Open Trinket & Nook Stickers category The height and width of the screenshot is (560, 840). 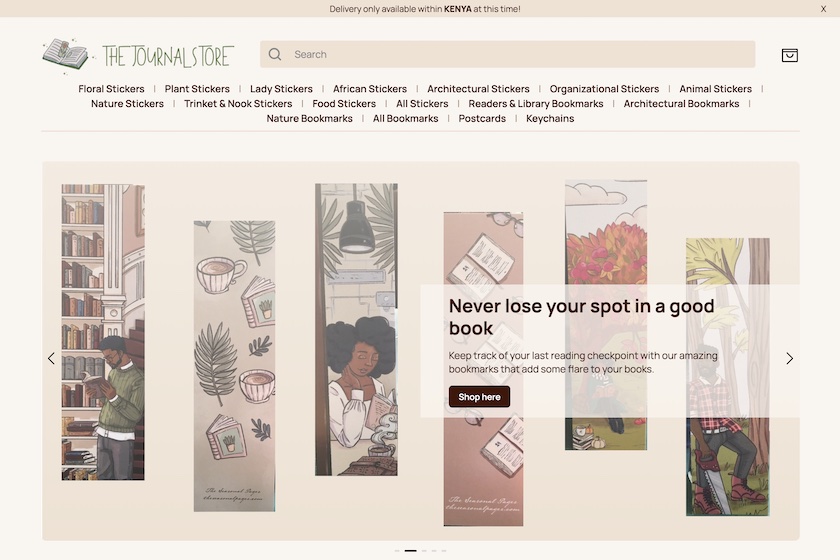pyautogui.click(x=238, y=103)
